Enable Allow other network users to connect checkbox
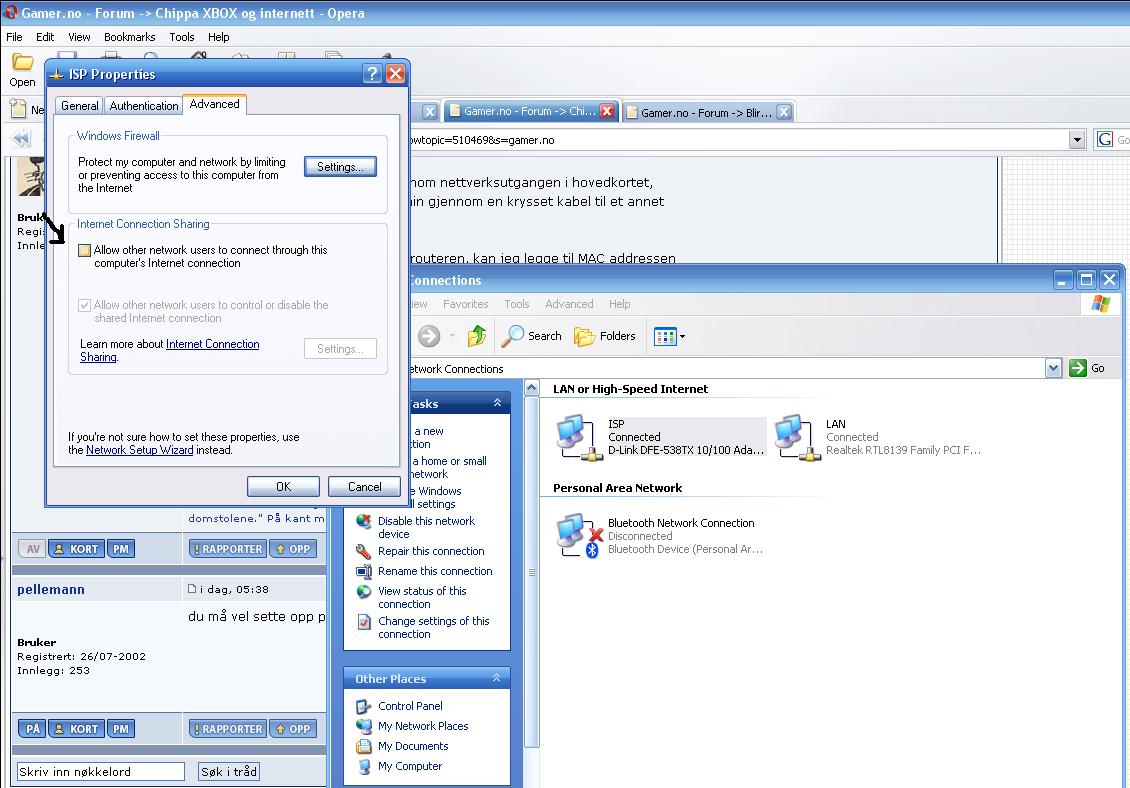Viewport: 1130px width, 788px height. click(84, 250)
